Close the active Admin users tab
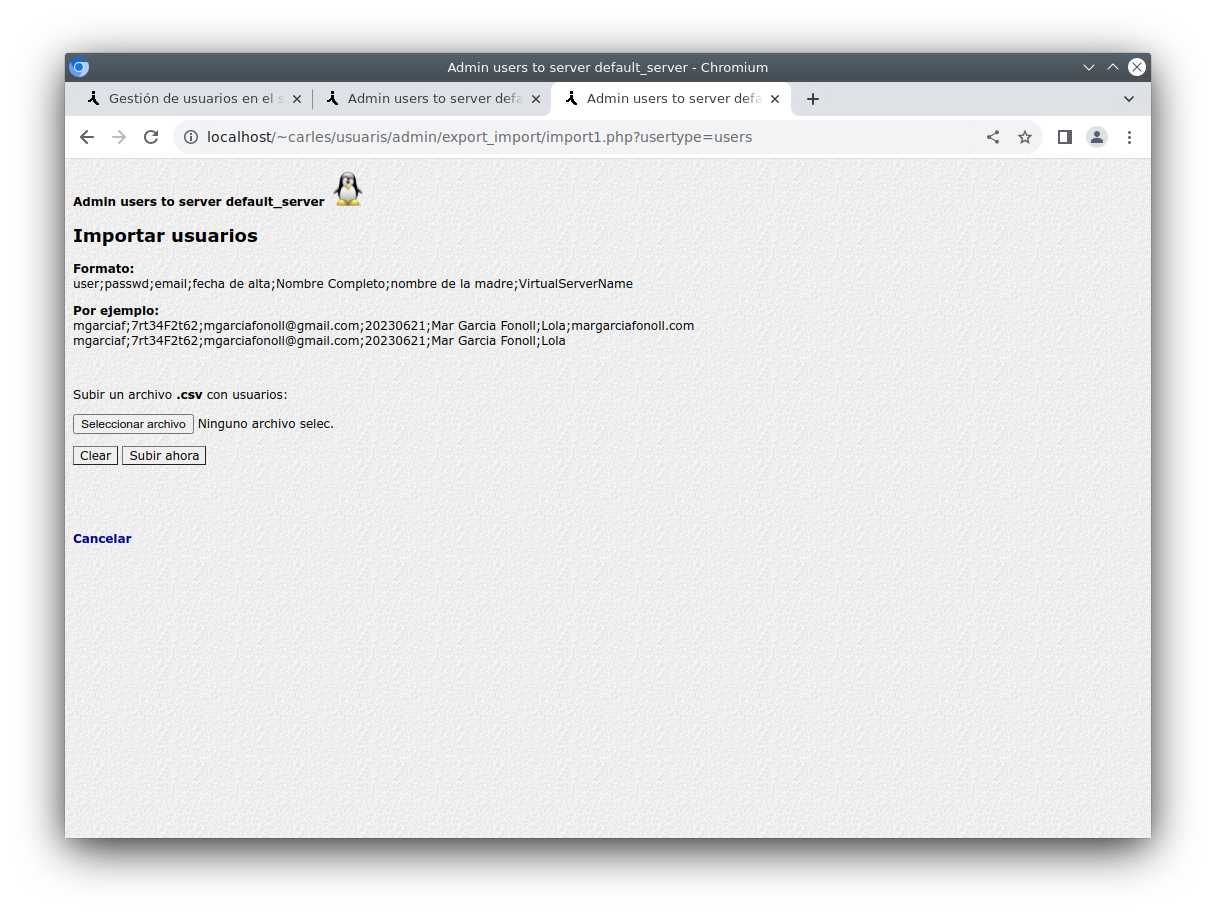 [775, 99]
